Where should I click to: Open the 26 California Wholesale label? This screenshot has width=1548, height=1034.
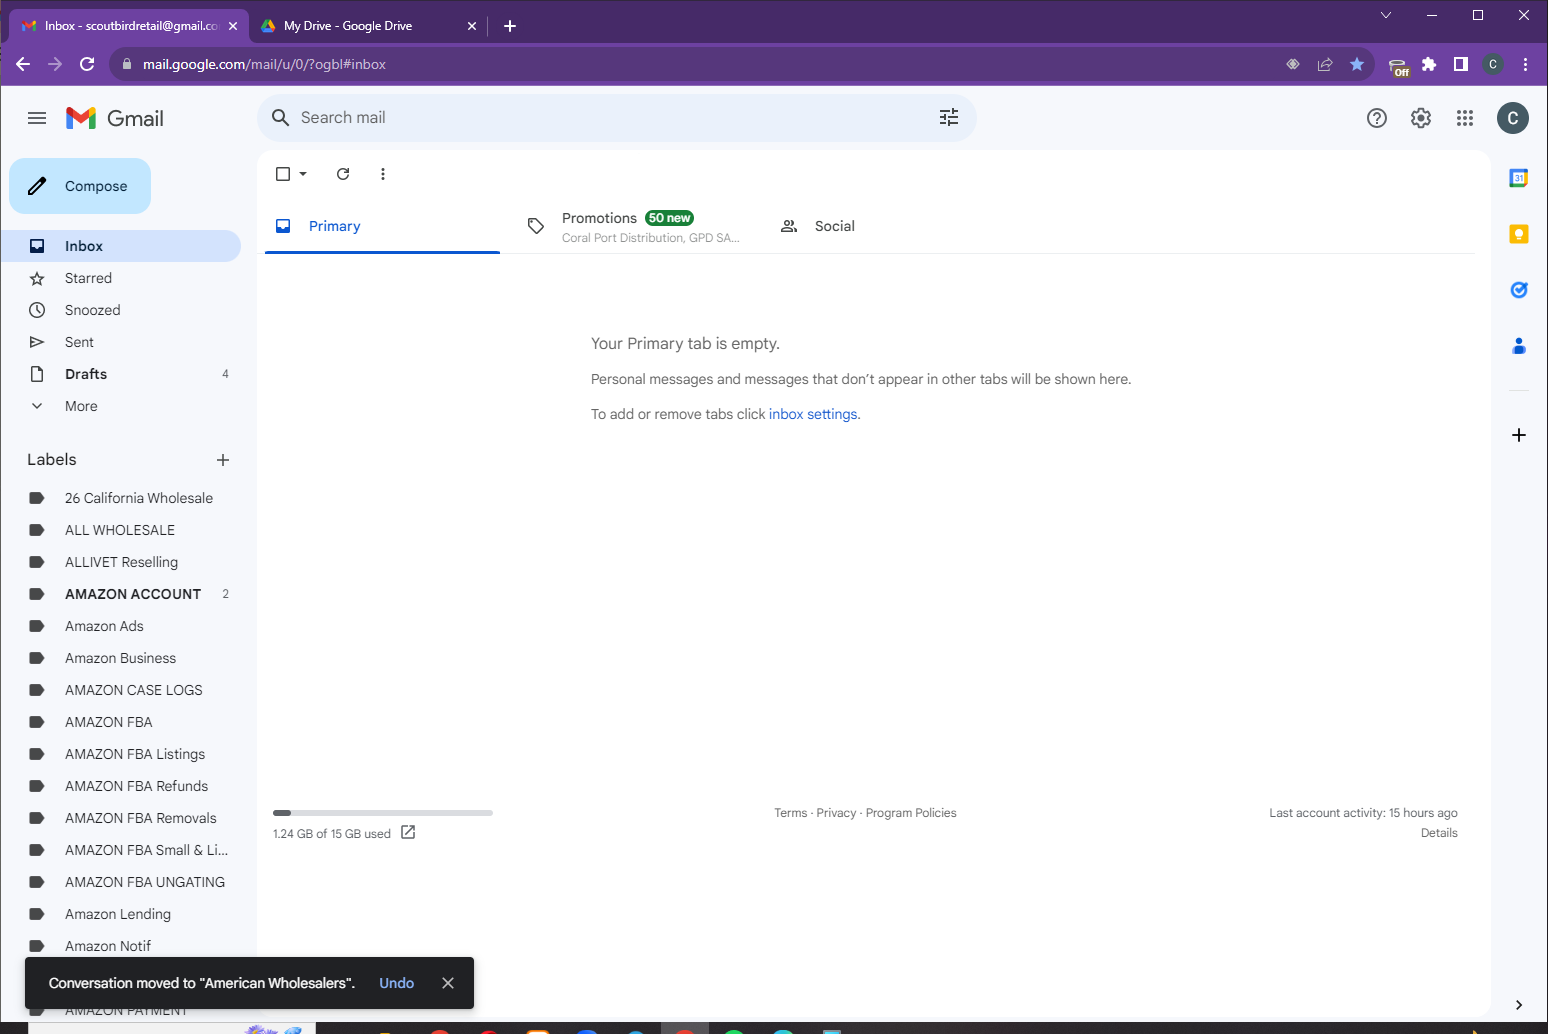click(x=121, y=498)
